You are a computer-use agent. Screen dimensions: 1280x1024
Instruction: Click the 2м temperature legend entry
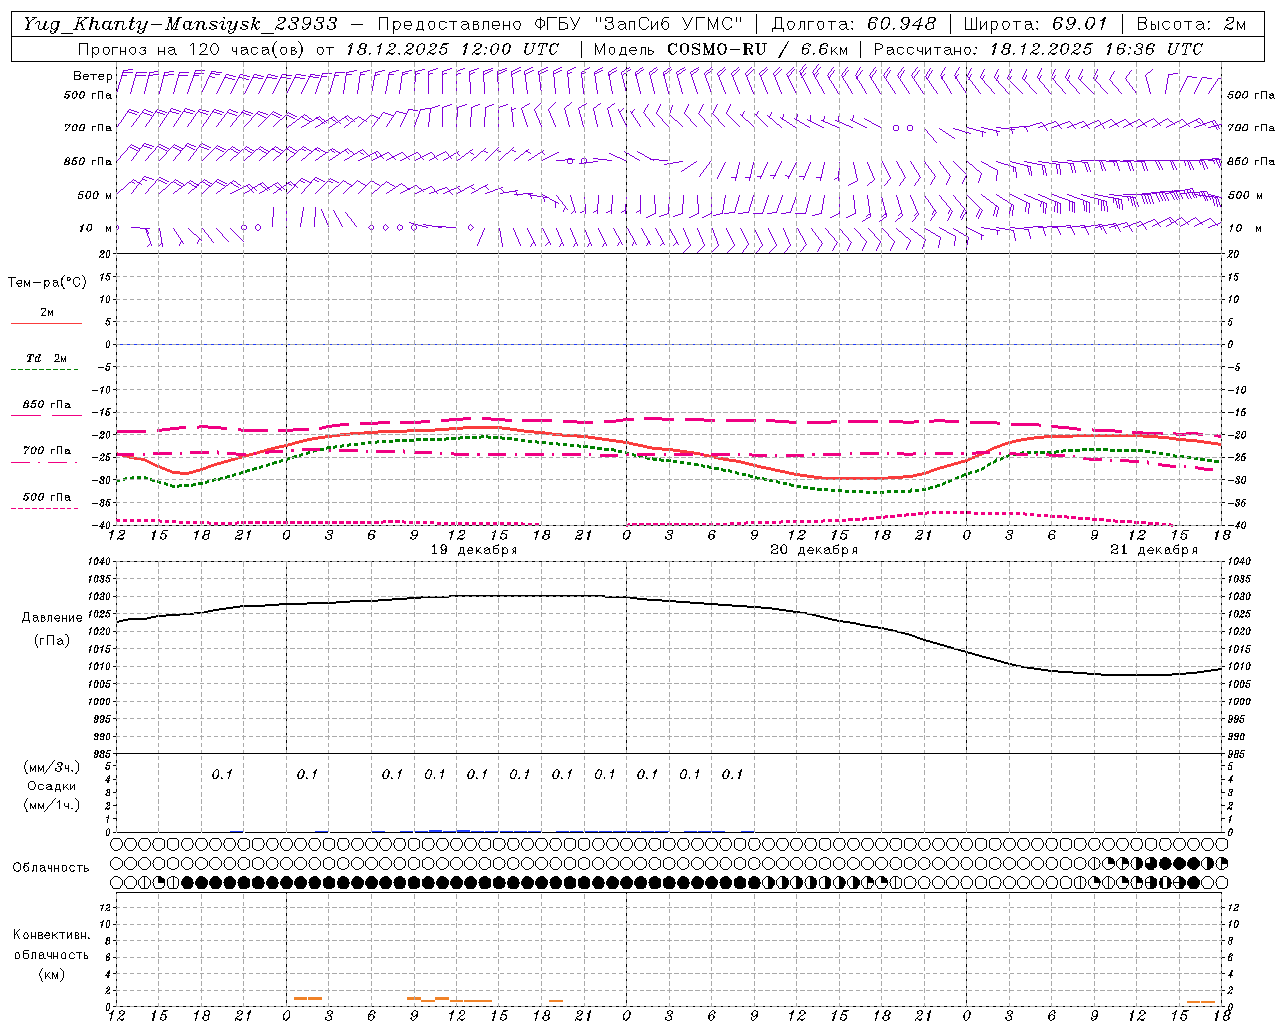click(x=47, y=312)
